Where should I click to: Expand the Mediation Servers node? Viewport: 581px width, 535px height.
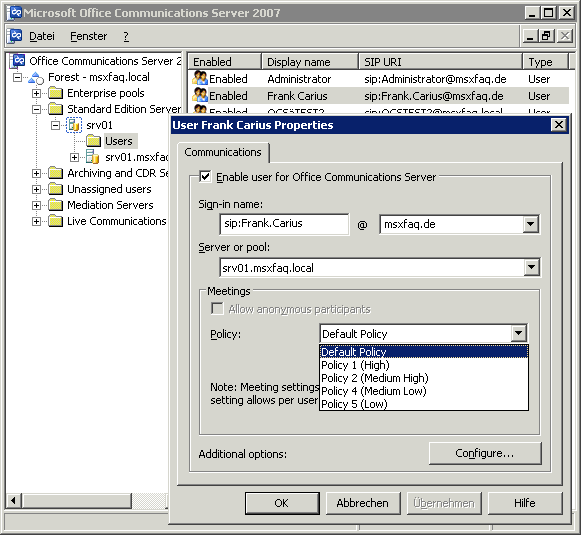tap(36, 205)
